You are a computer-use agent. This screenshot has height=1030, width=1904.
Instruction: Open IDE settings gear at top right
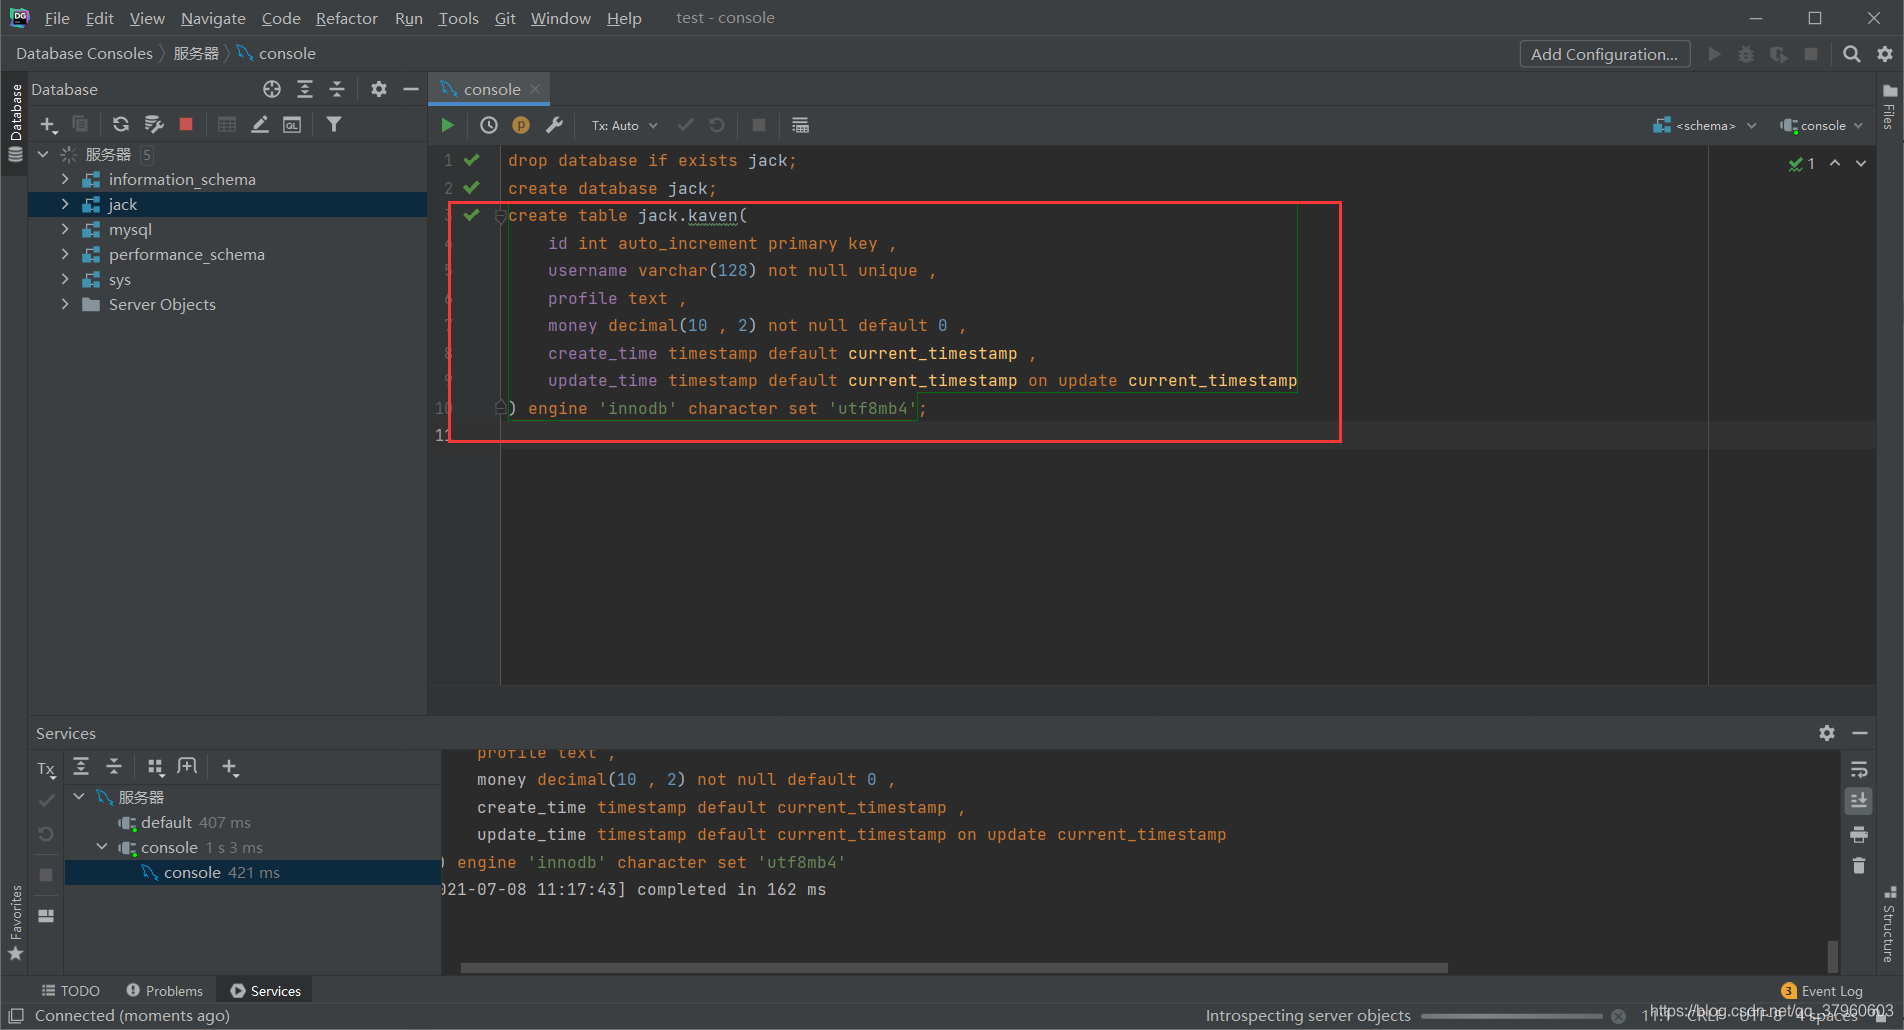pyautogui.click(x=1885, y=54)
